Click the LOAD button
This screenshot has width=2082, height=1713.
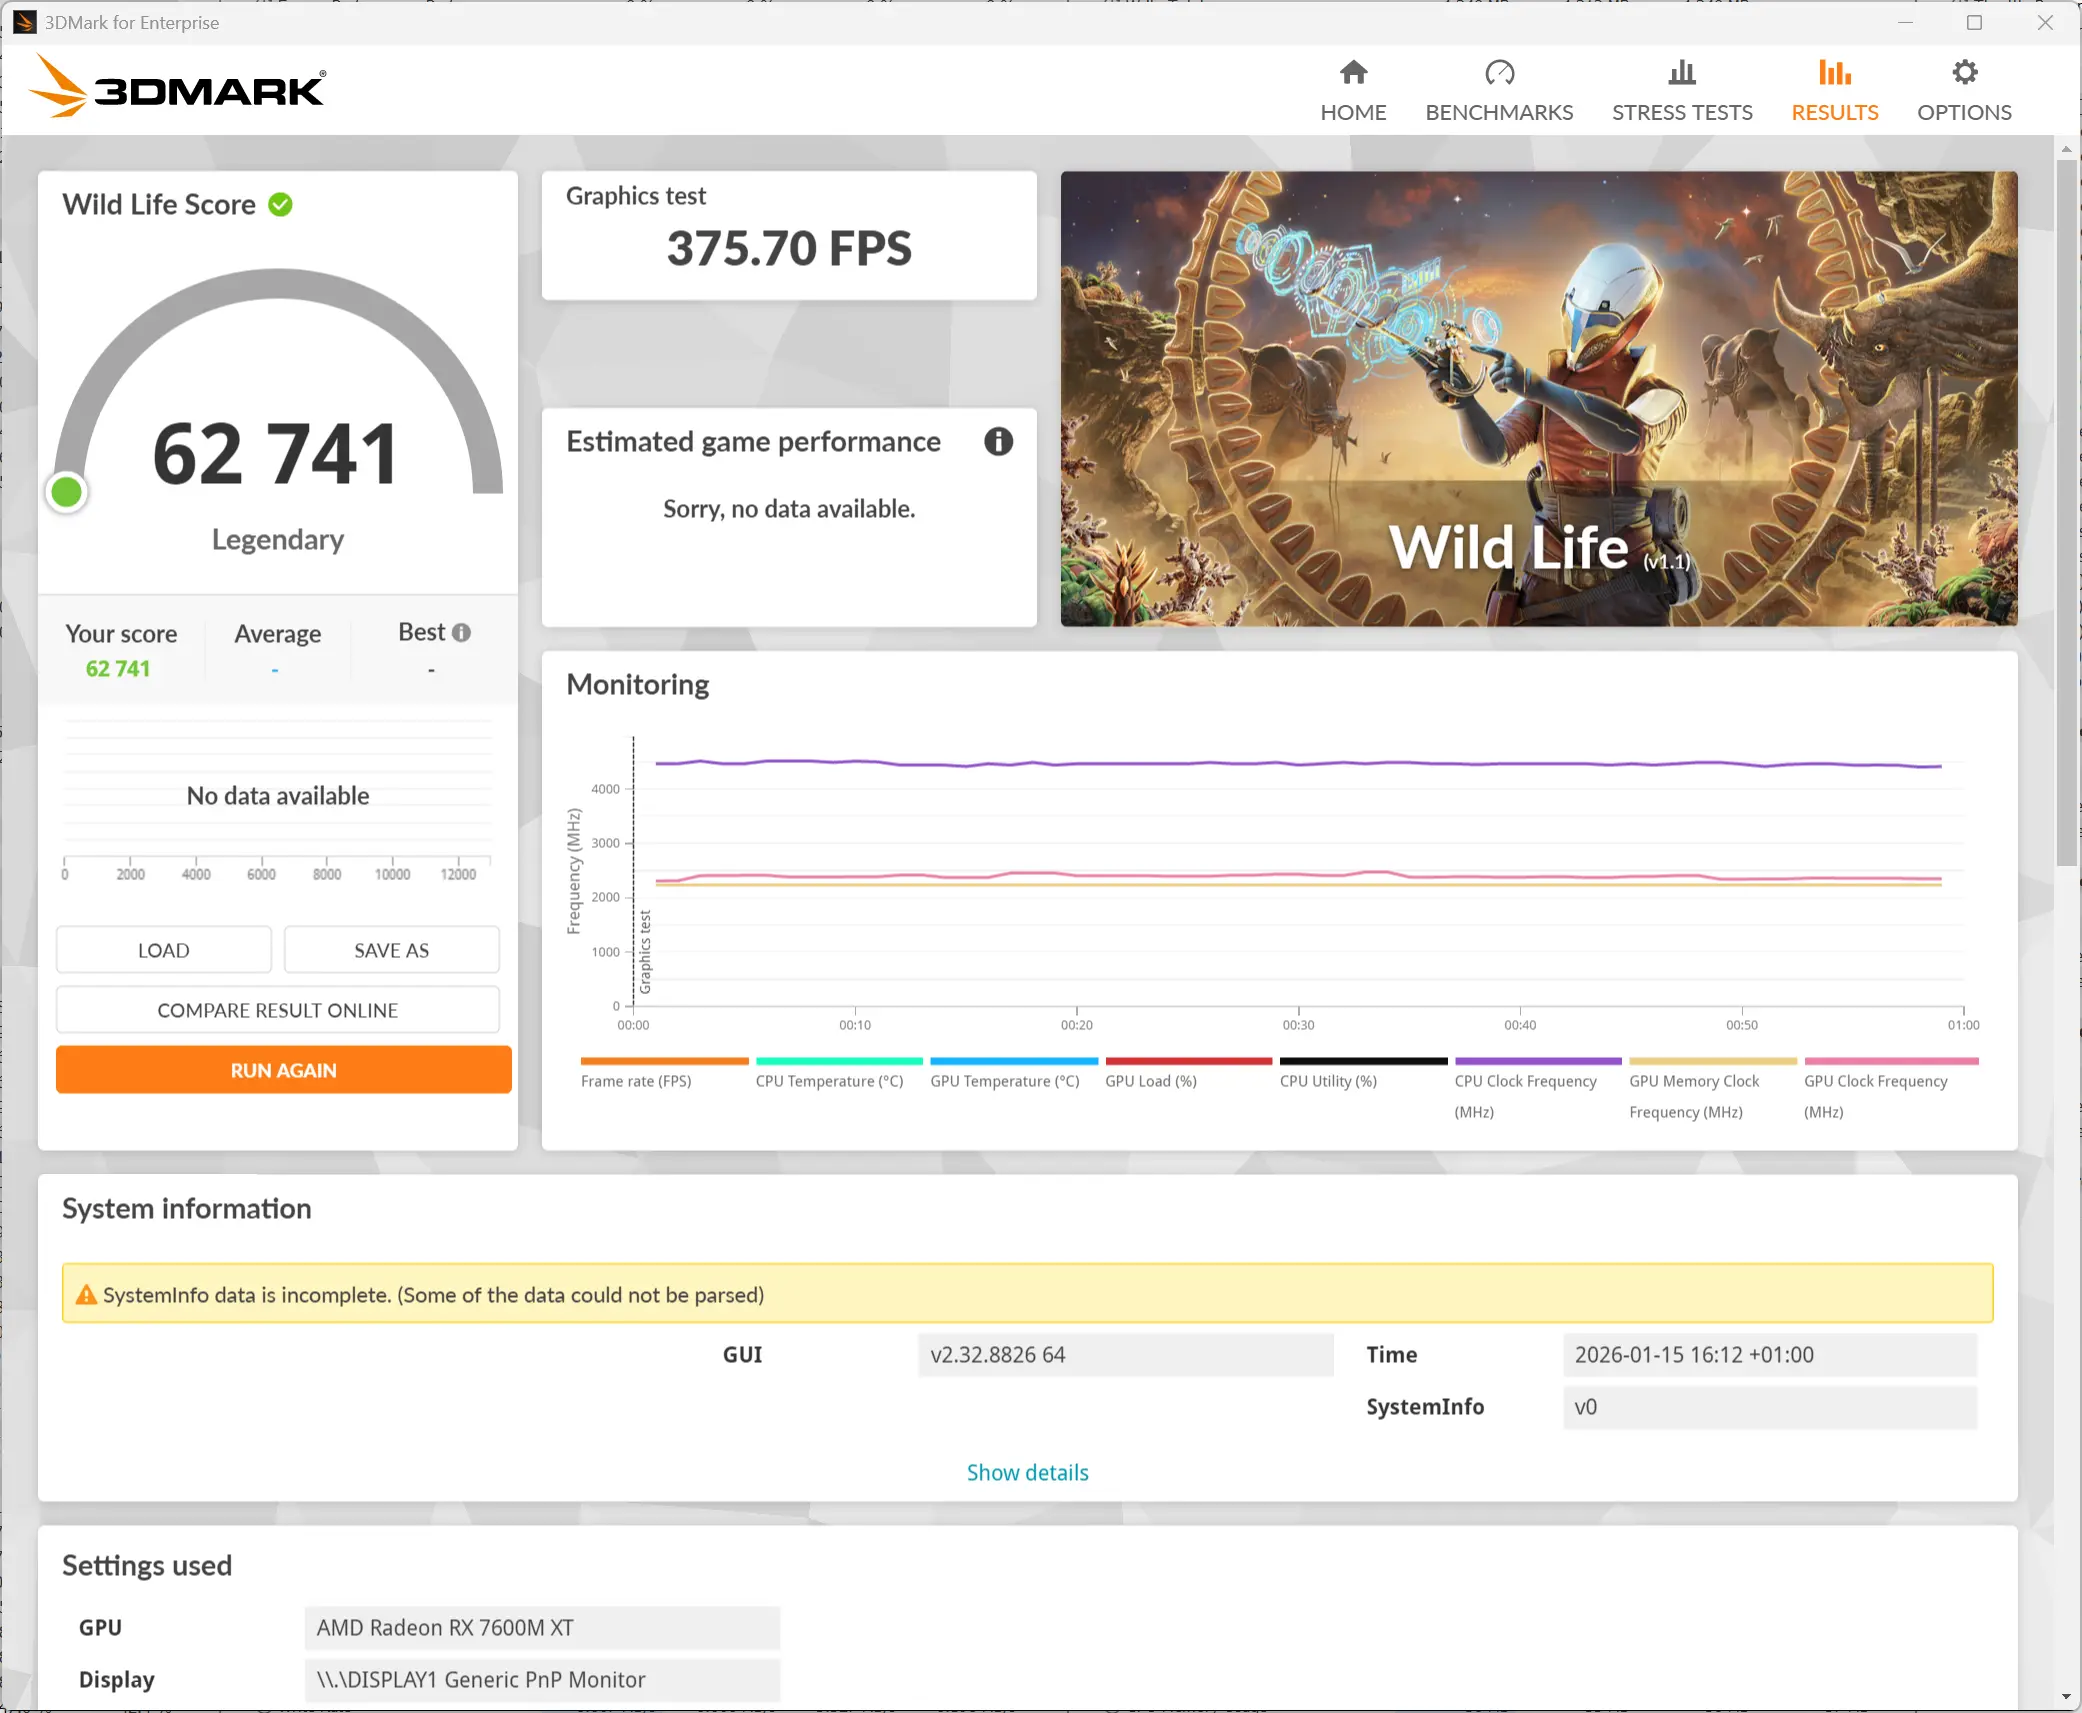163,950
